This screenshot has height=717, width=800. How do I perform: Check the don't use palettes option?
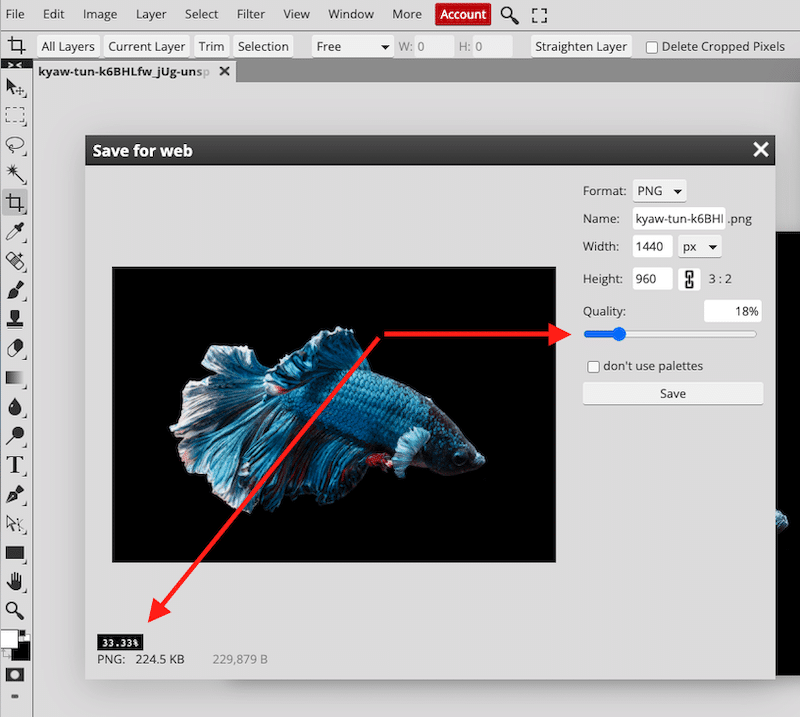coord(593,366)
